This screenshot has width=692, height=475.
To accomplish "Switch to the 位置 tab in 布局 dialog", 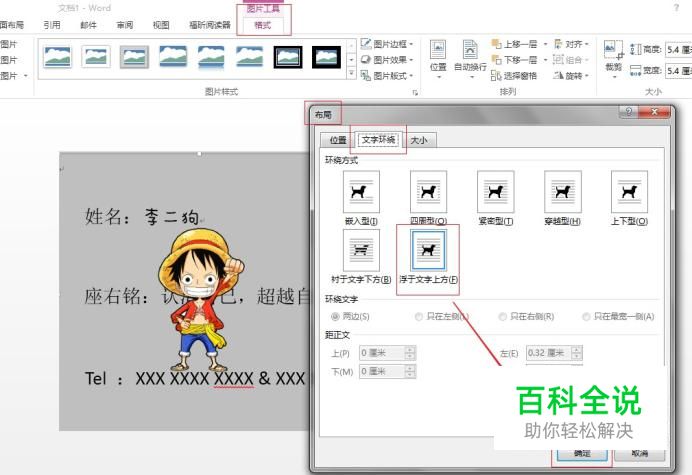I will [x=338, y=140].
